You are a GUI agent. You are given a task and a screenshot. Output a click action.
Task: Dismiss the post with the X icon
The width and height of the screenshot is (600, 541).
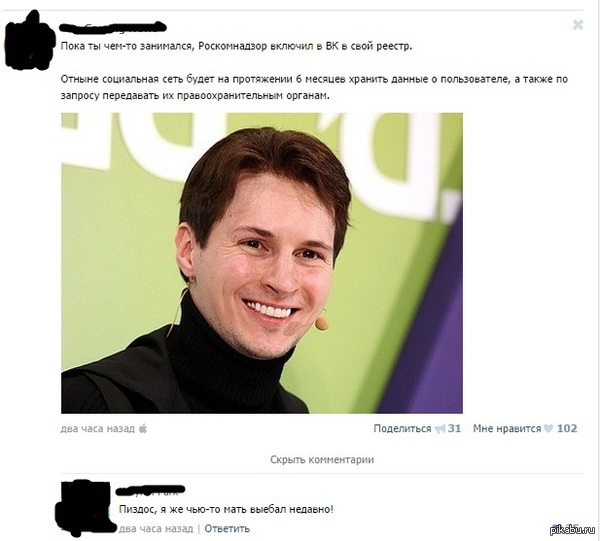click(578, 25)
